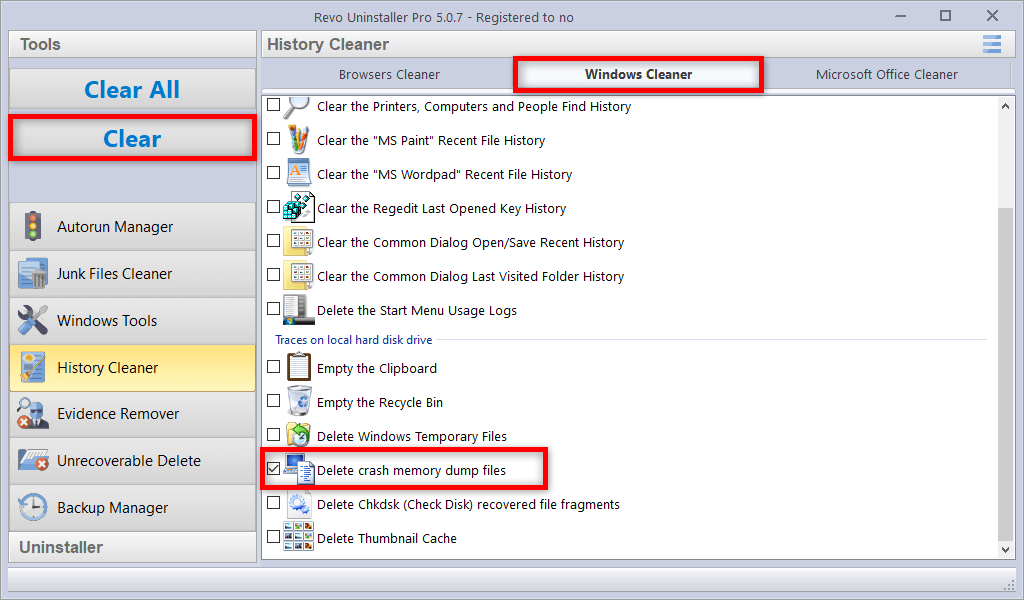The width and height of the screenshot is (1024, 600).
Task: Click the Evidence Remover agent icon
Action: [33, 414]
